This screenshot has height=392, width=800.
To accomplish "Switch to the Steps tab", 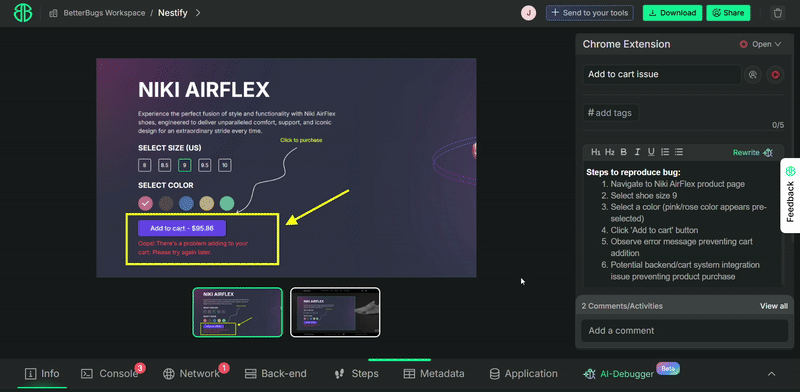I will pos(356,374).
